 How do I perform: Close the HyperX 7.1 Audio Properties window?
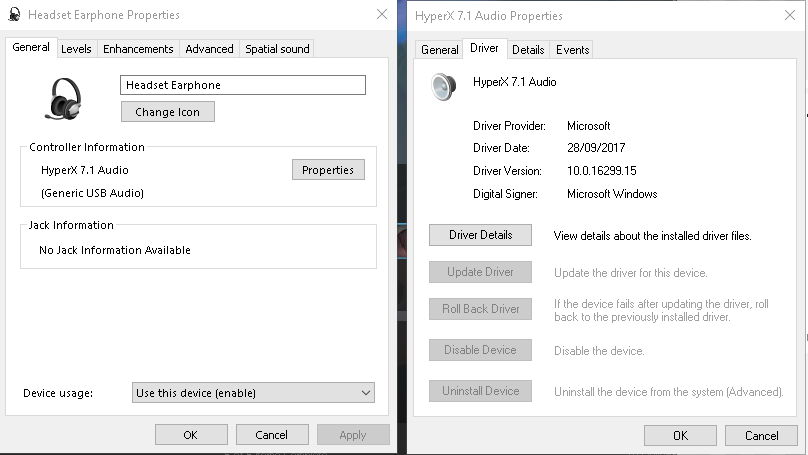click(790, 15)
